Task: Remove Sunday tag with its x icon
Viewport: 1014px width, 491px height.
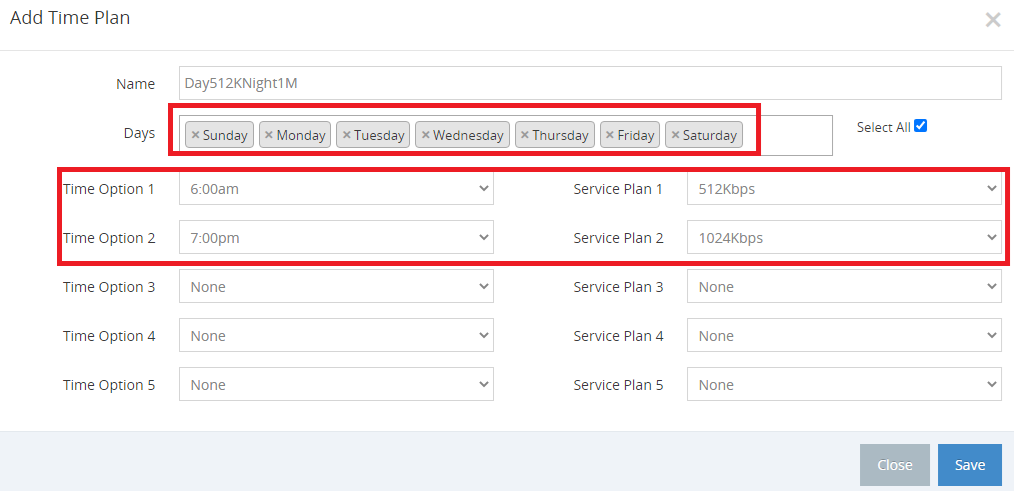Action: coord(195,135)
